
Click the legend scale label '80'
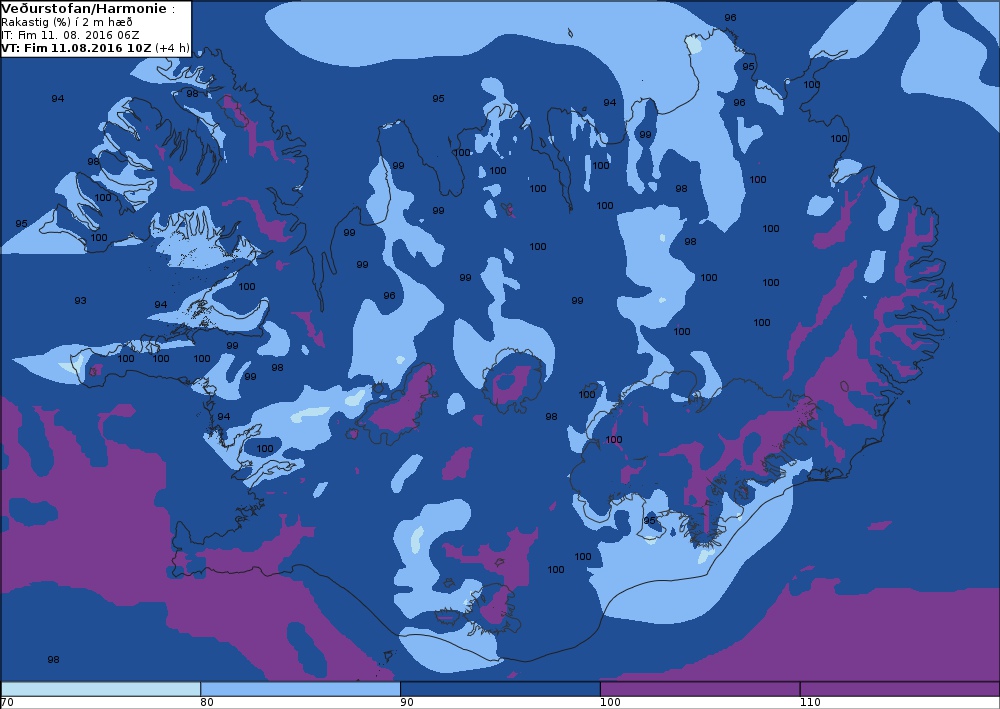click(x=207, y=703)
